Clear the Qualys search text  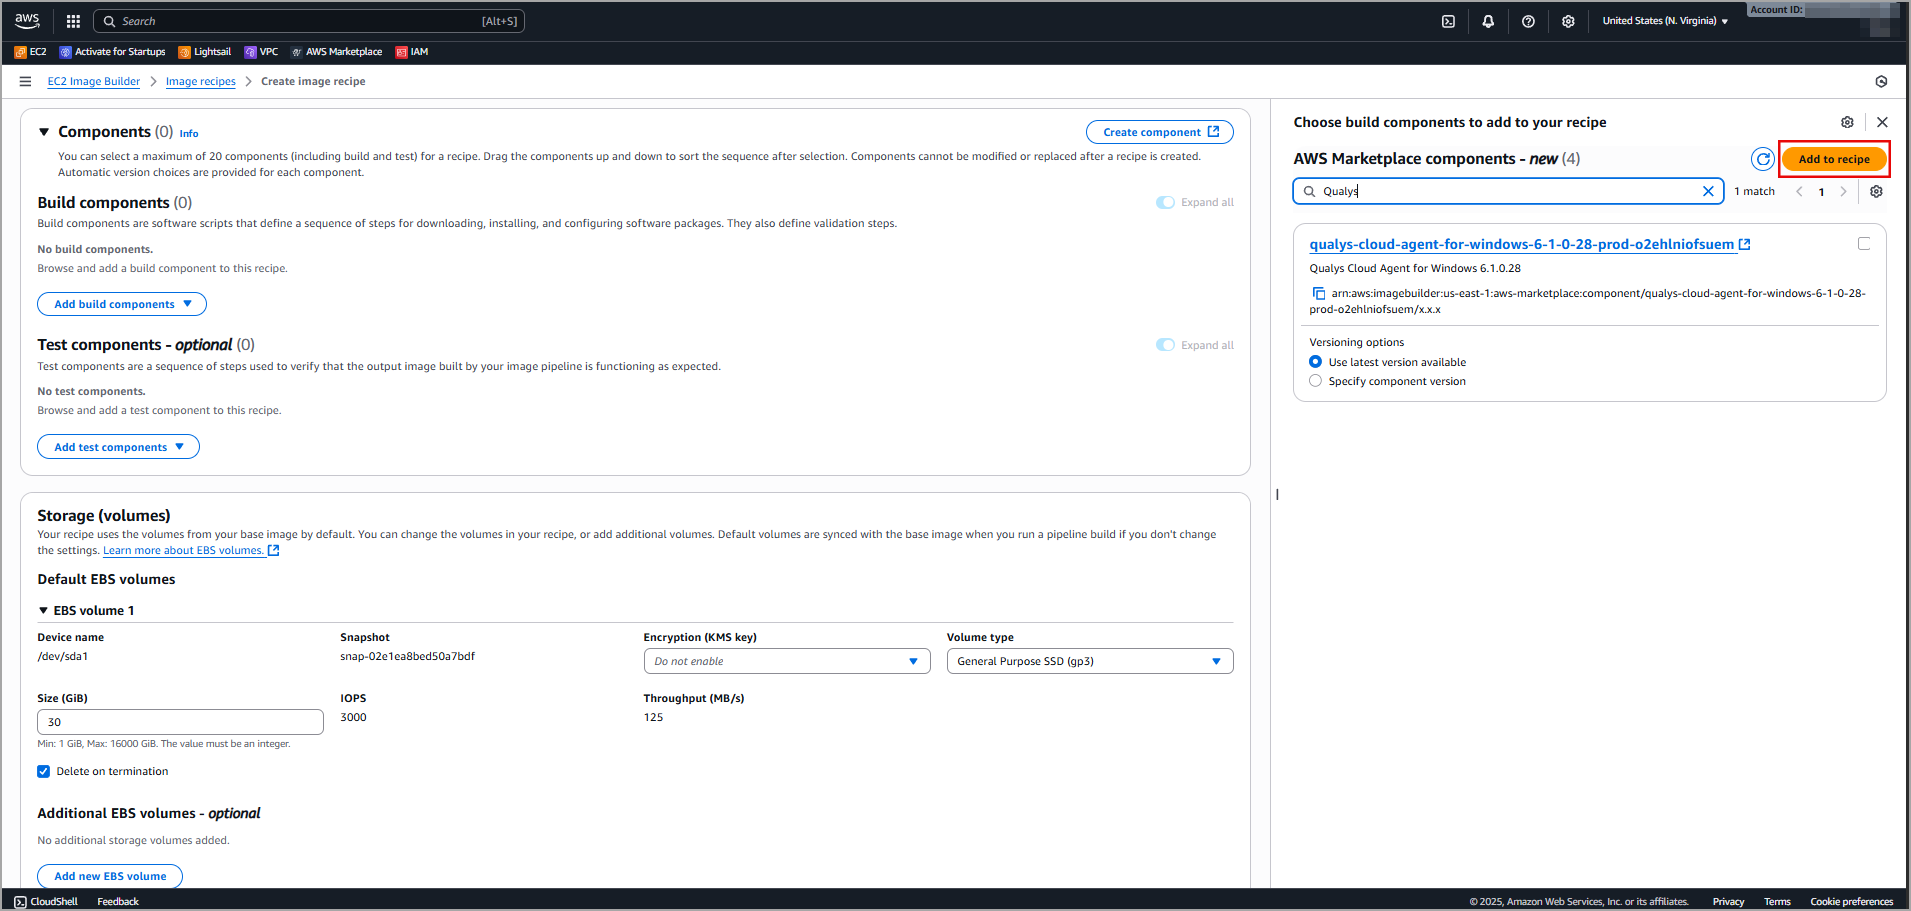pyautogui.click(x=1708, y=191)
